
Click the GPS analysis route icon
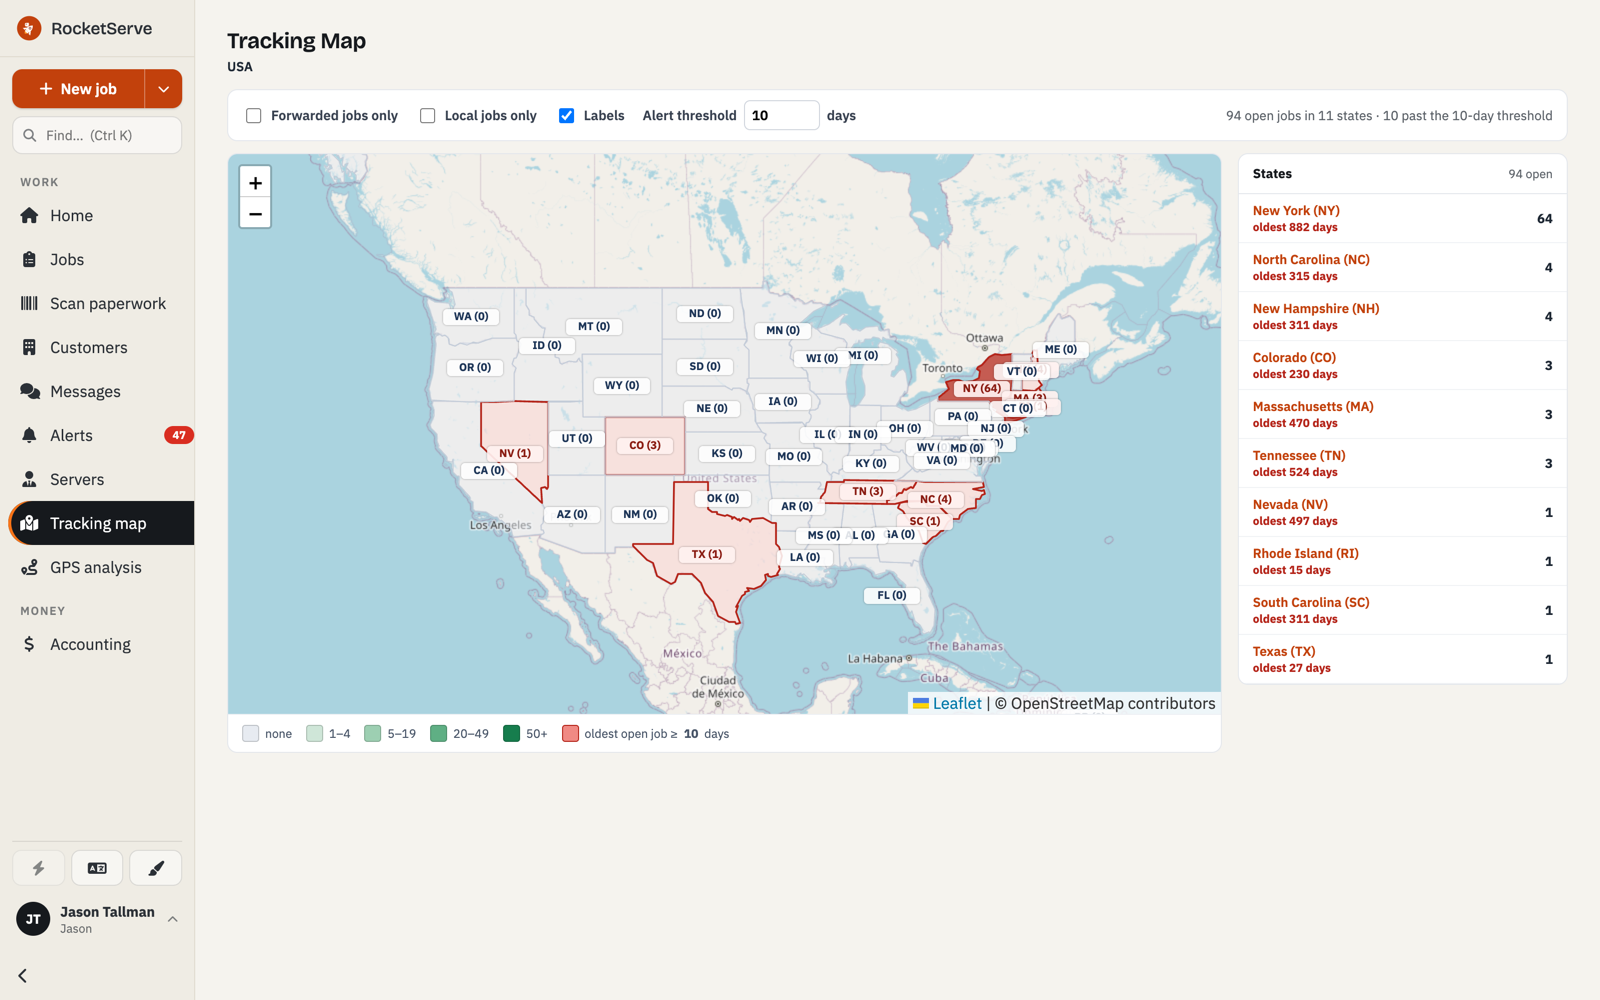pyautogui.click(x=30, y=567)
